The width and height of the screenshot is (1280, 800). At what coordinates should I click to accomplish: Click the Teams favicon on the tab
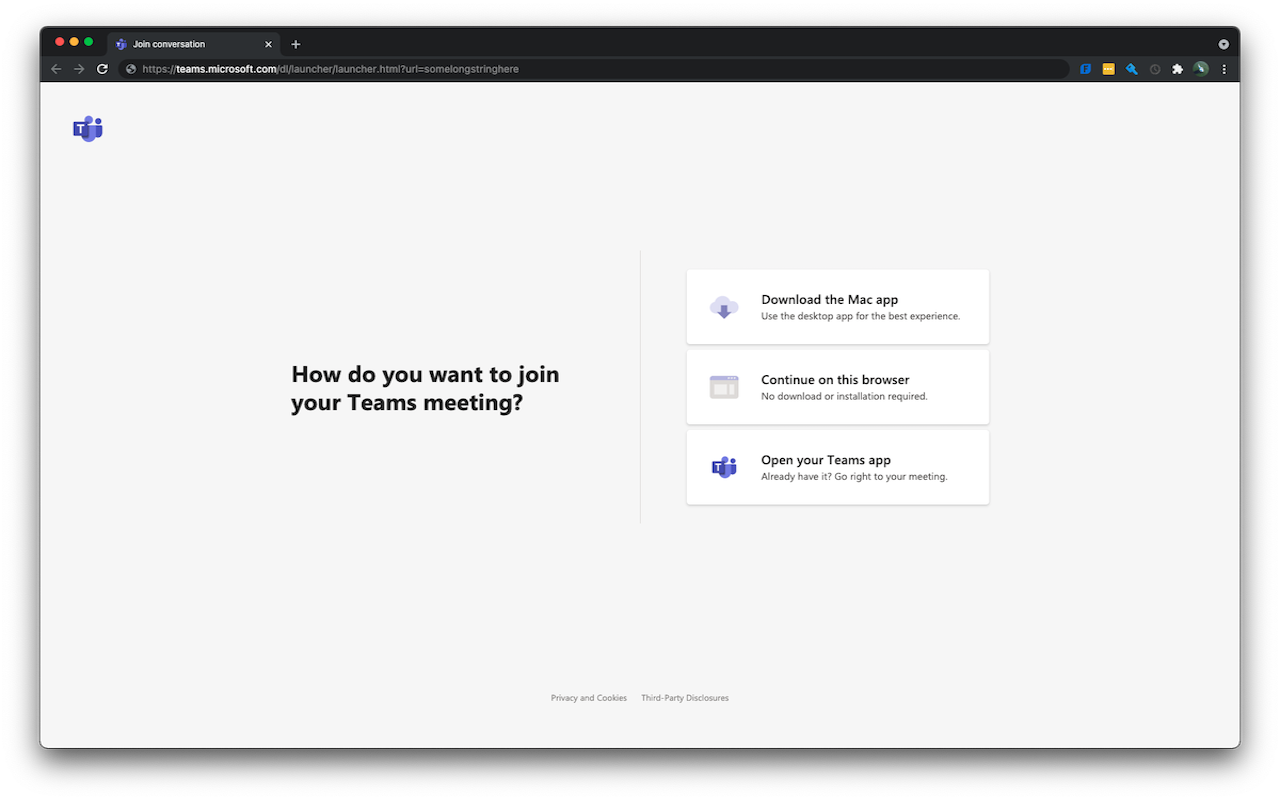[x=121, y=44]
